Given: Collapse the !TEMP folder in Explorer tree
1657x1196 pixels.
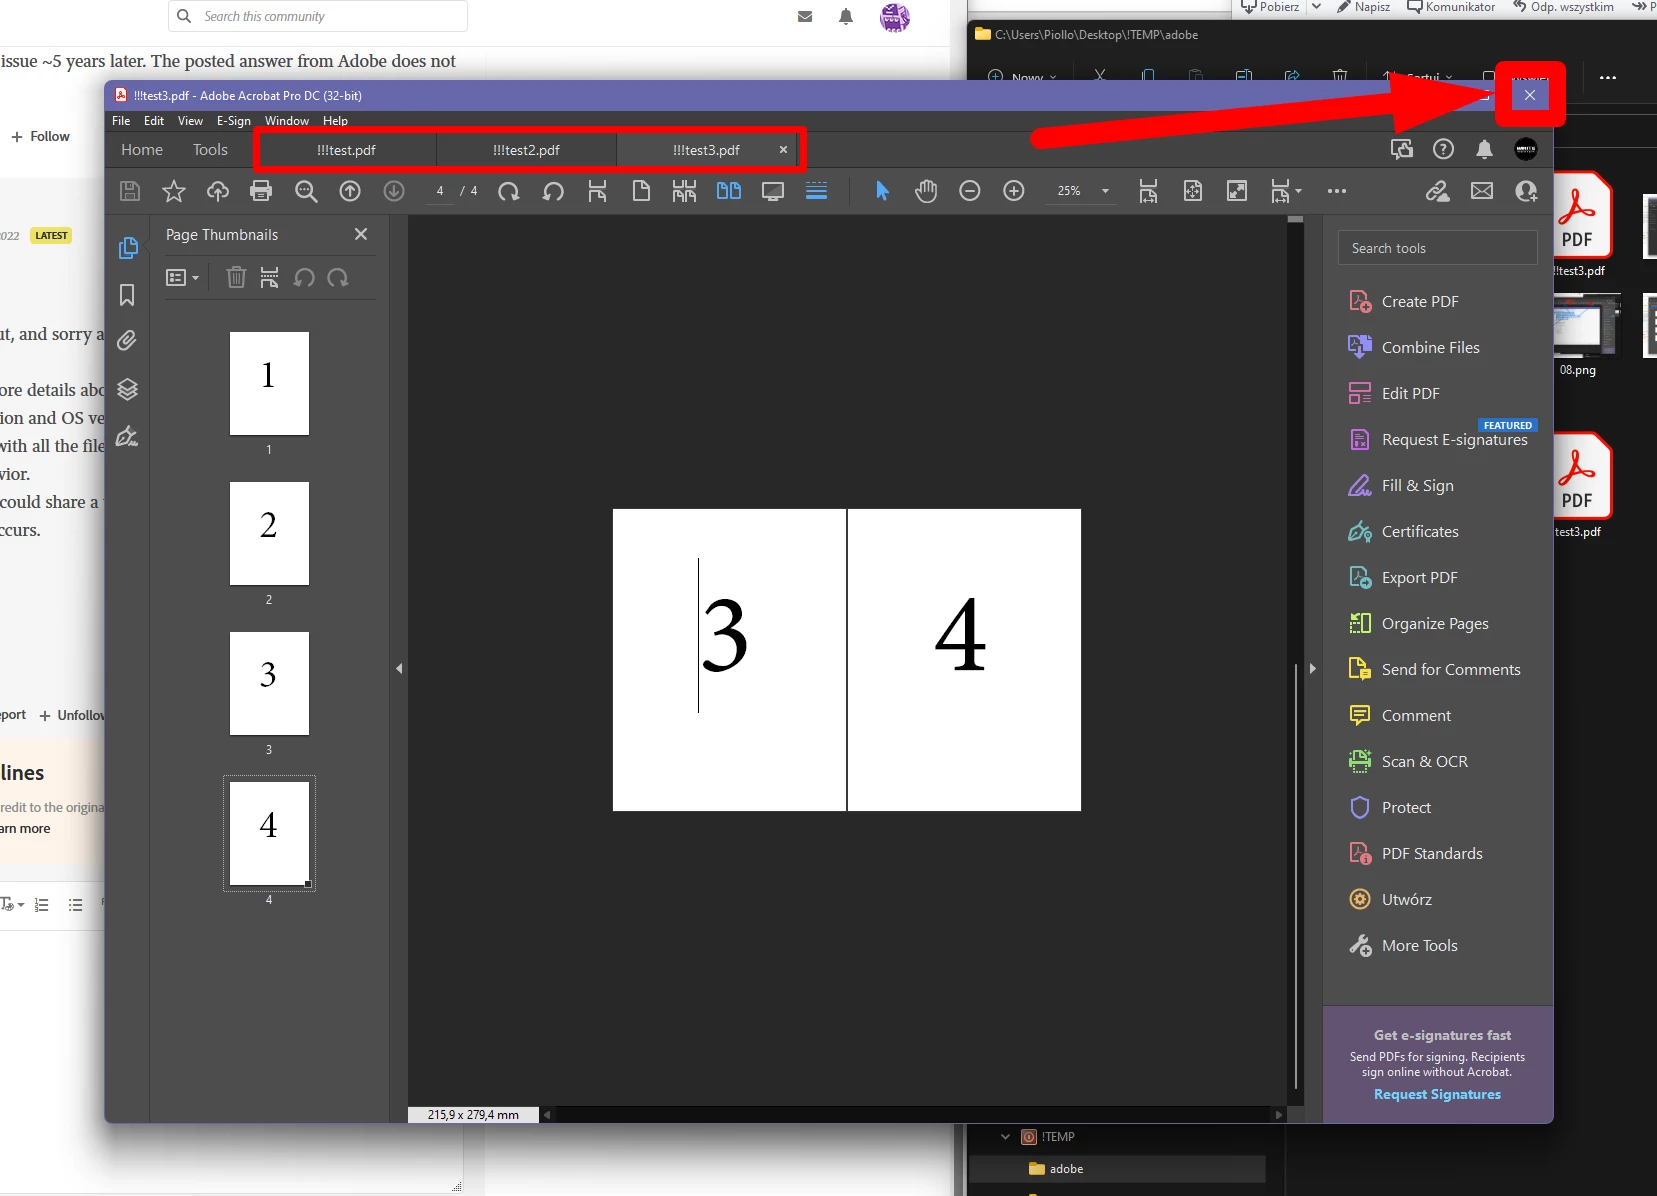Looking at the screenshot, I should tap(1005, 1137).
